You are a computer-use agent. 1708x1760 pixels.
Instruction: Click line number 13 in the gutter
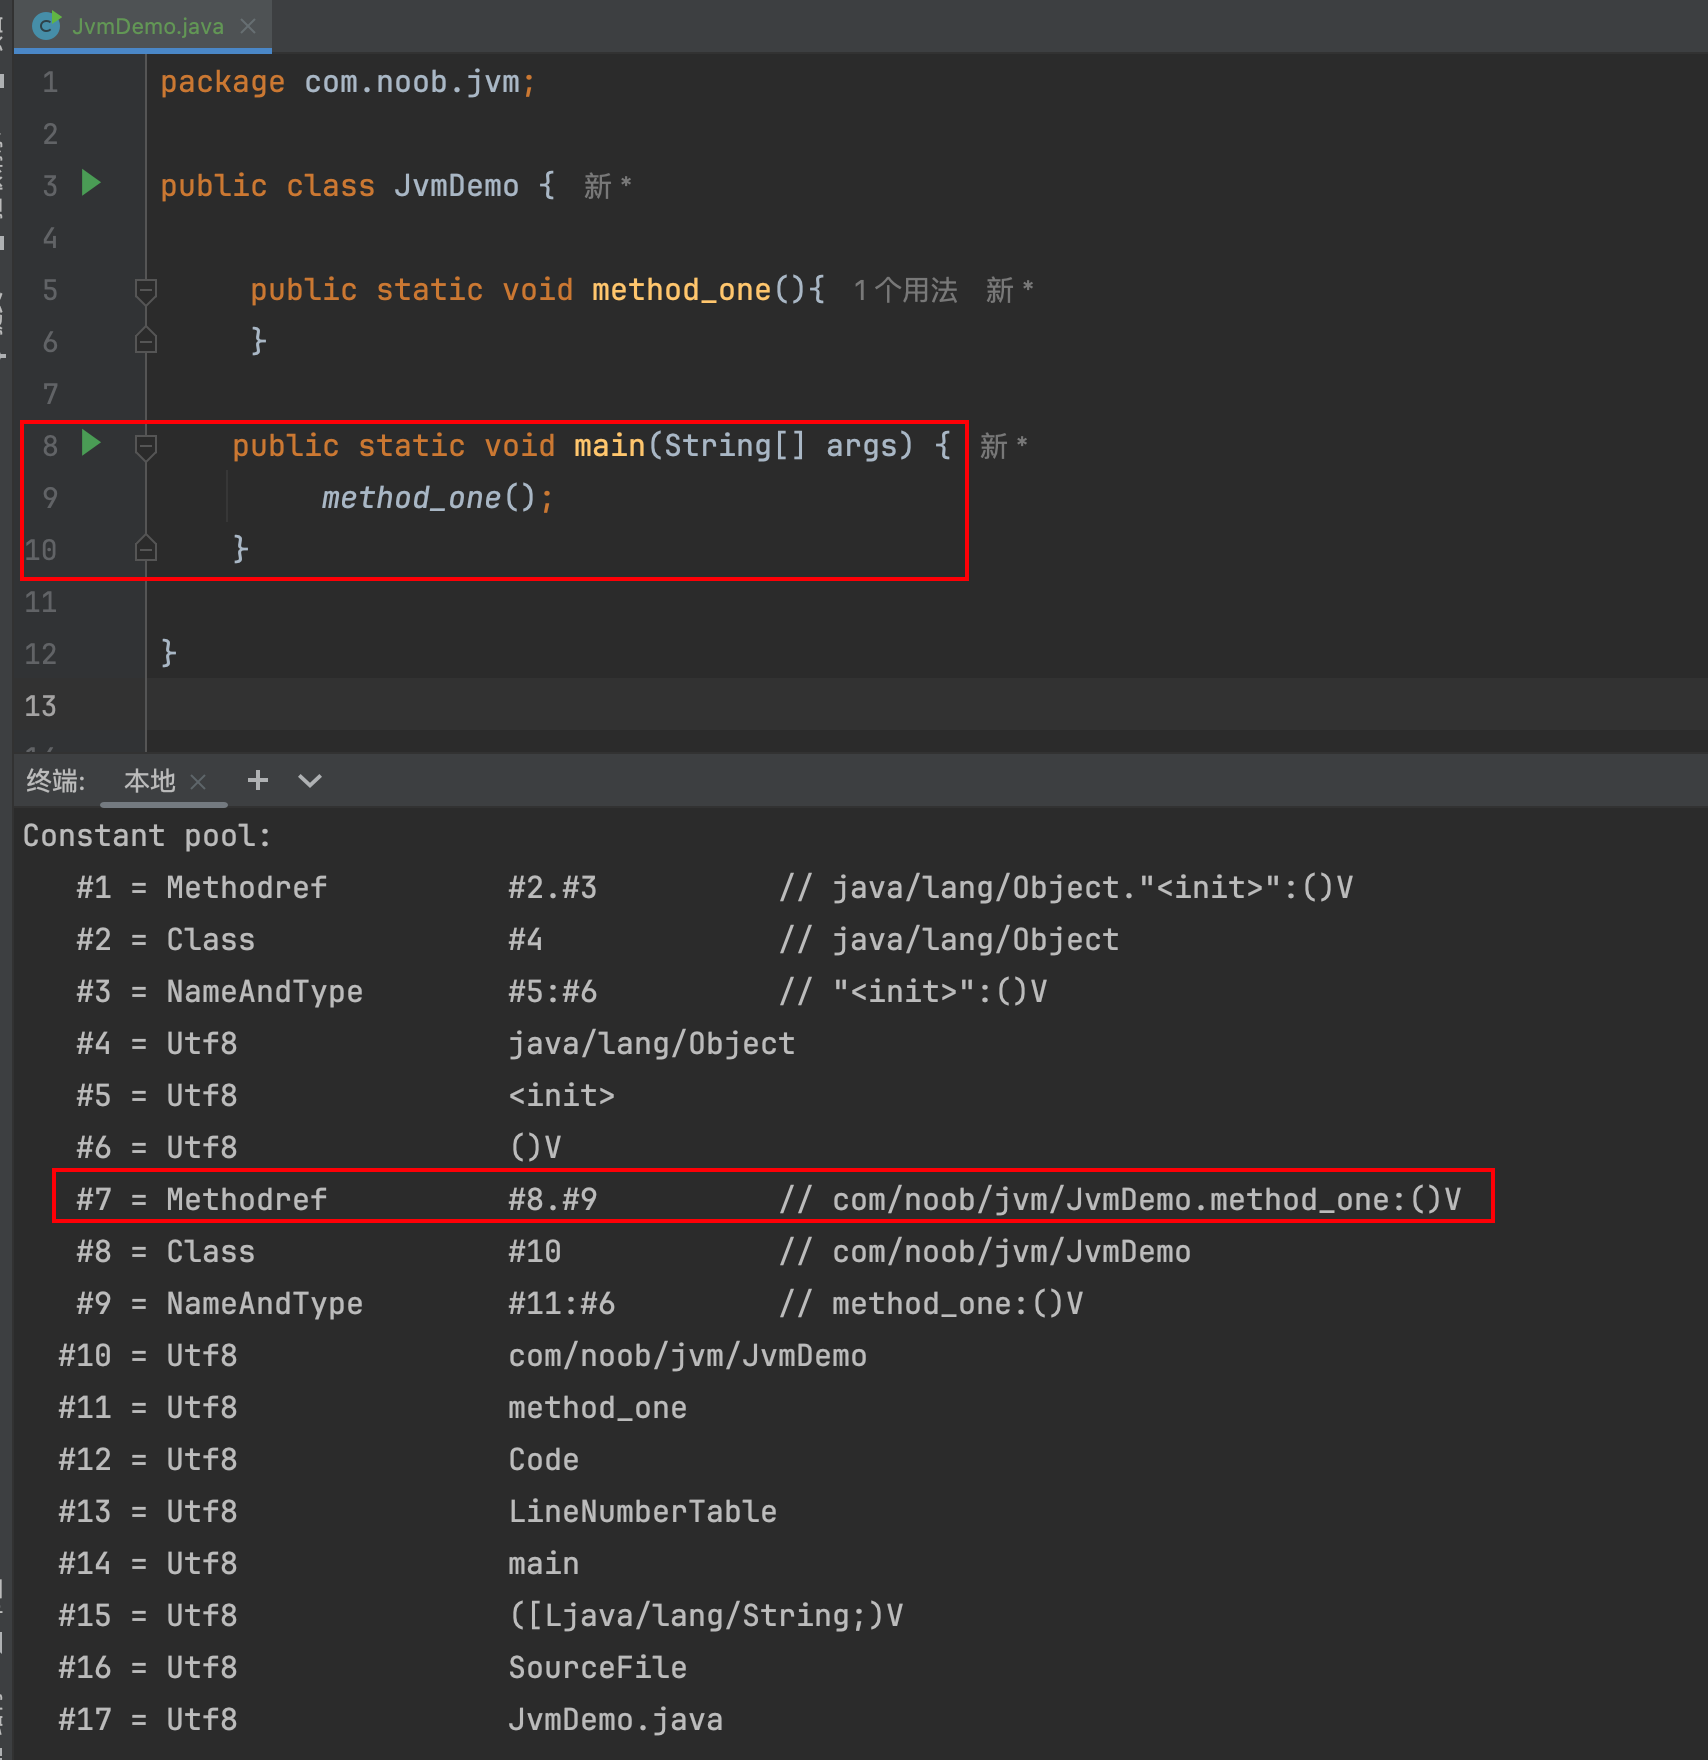[41, 706]
